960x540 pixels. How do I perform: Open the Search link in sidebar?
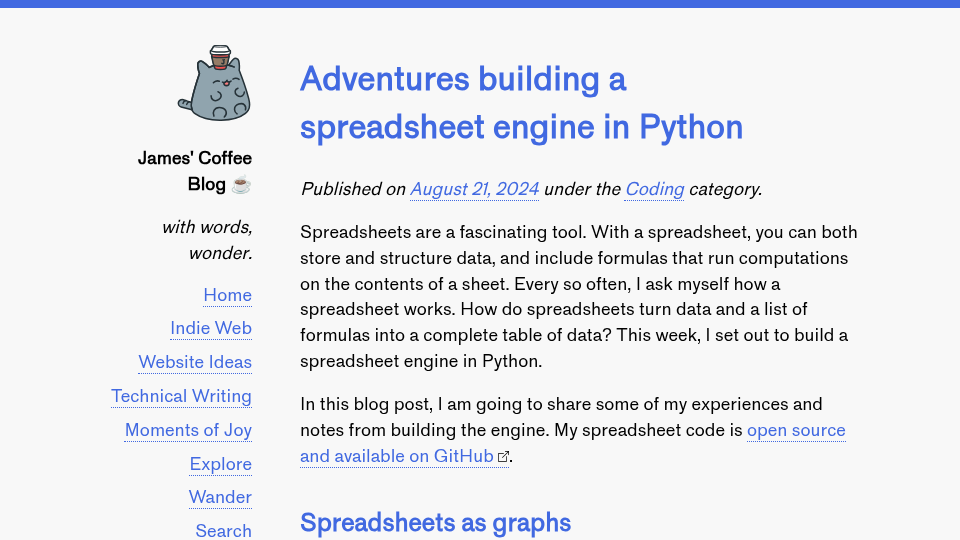(x=223, y=531)
